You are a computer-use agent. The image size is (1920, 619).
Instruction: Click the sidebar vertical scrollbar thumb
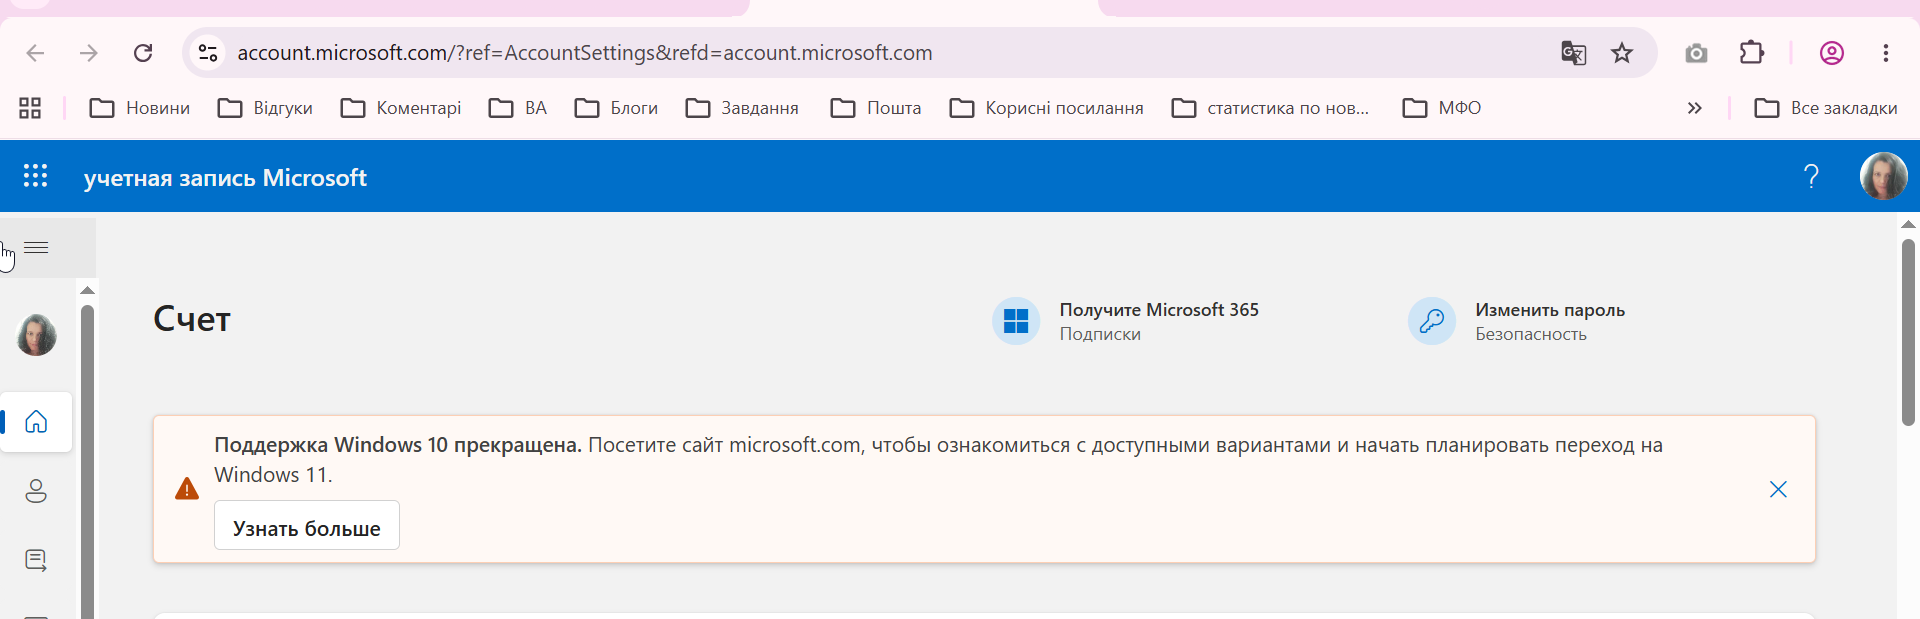point(88,462)
